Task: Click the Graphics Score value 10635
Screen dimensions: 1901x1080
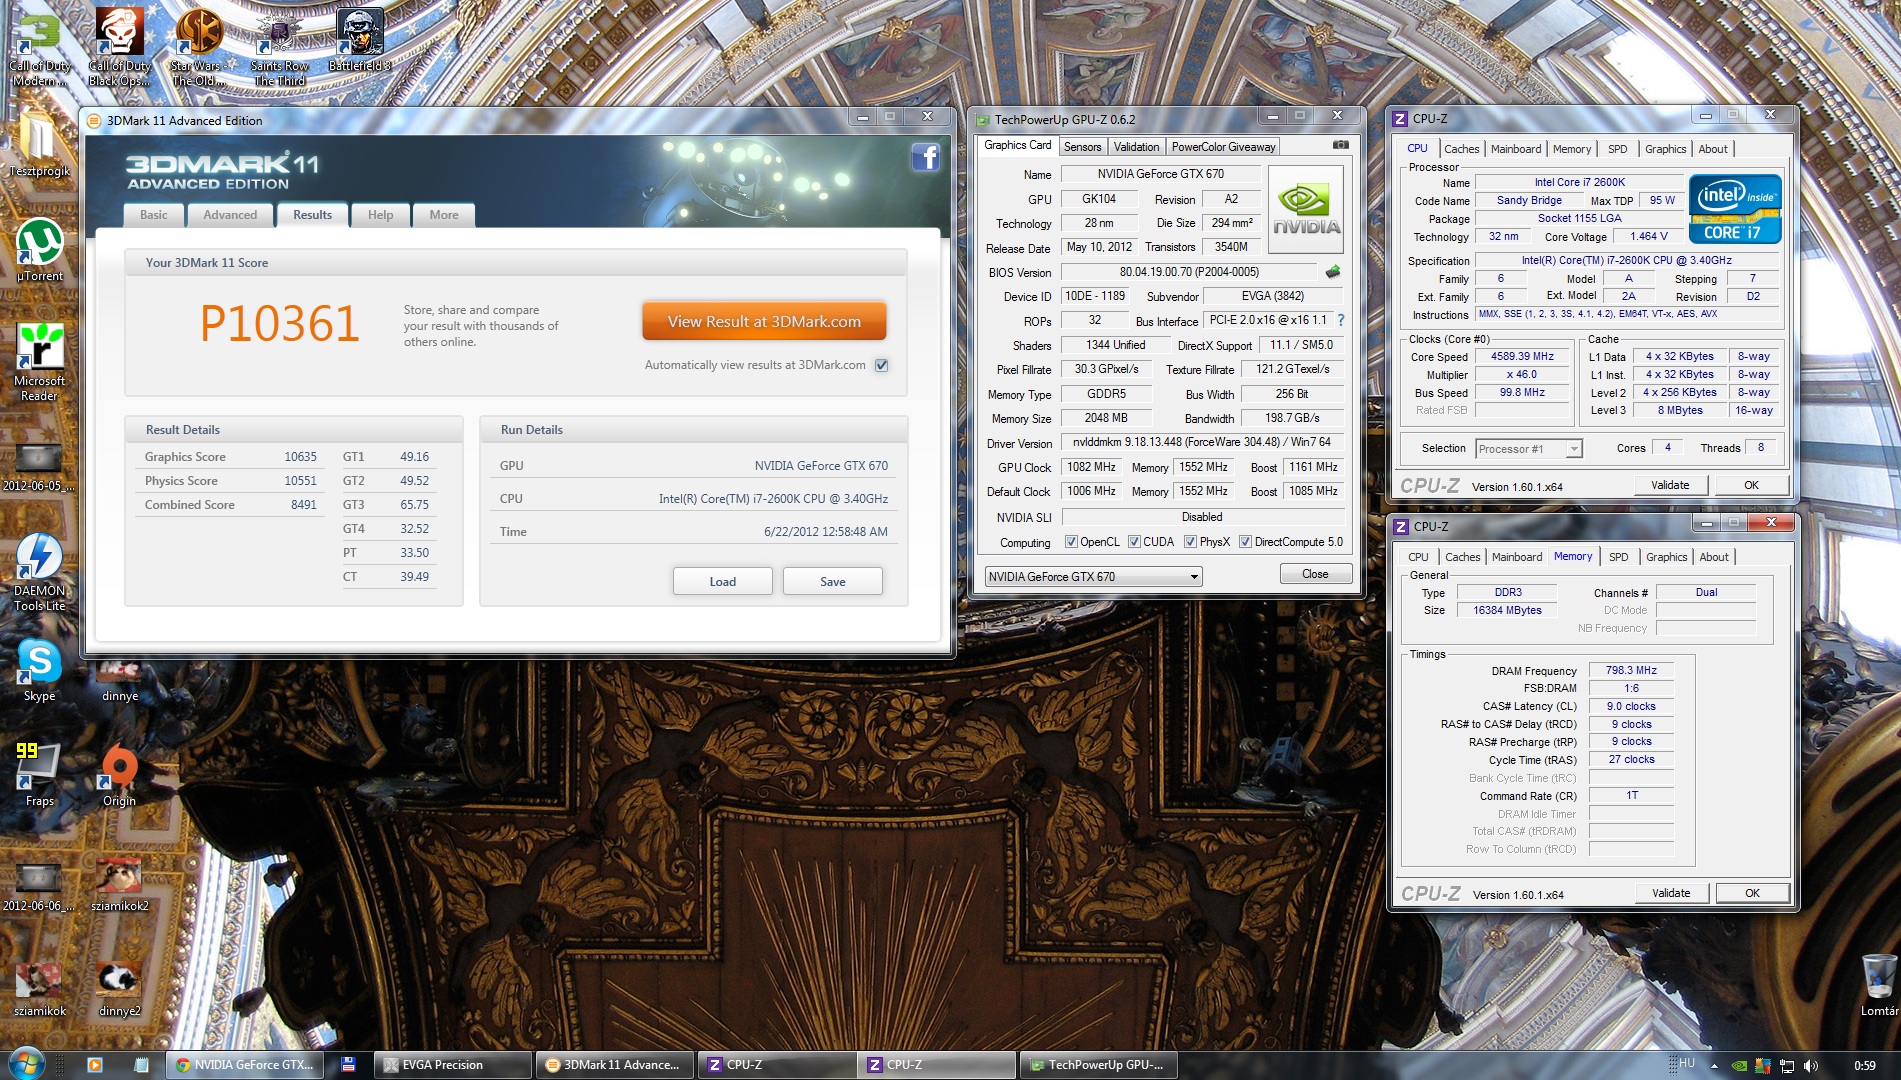Action: tap(300, 457)
